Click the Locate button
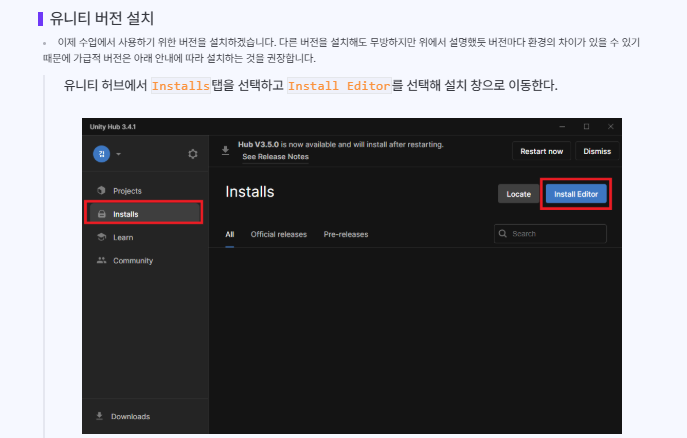This screenshot has height=438, width=687. [518, 194]
